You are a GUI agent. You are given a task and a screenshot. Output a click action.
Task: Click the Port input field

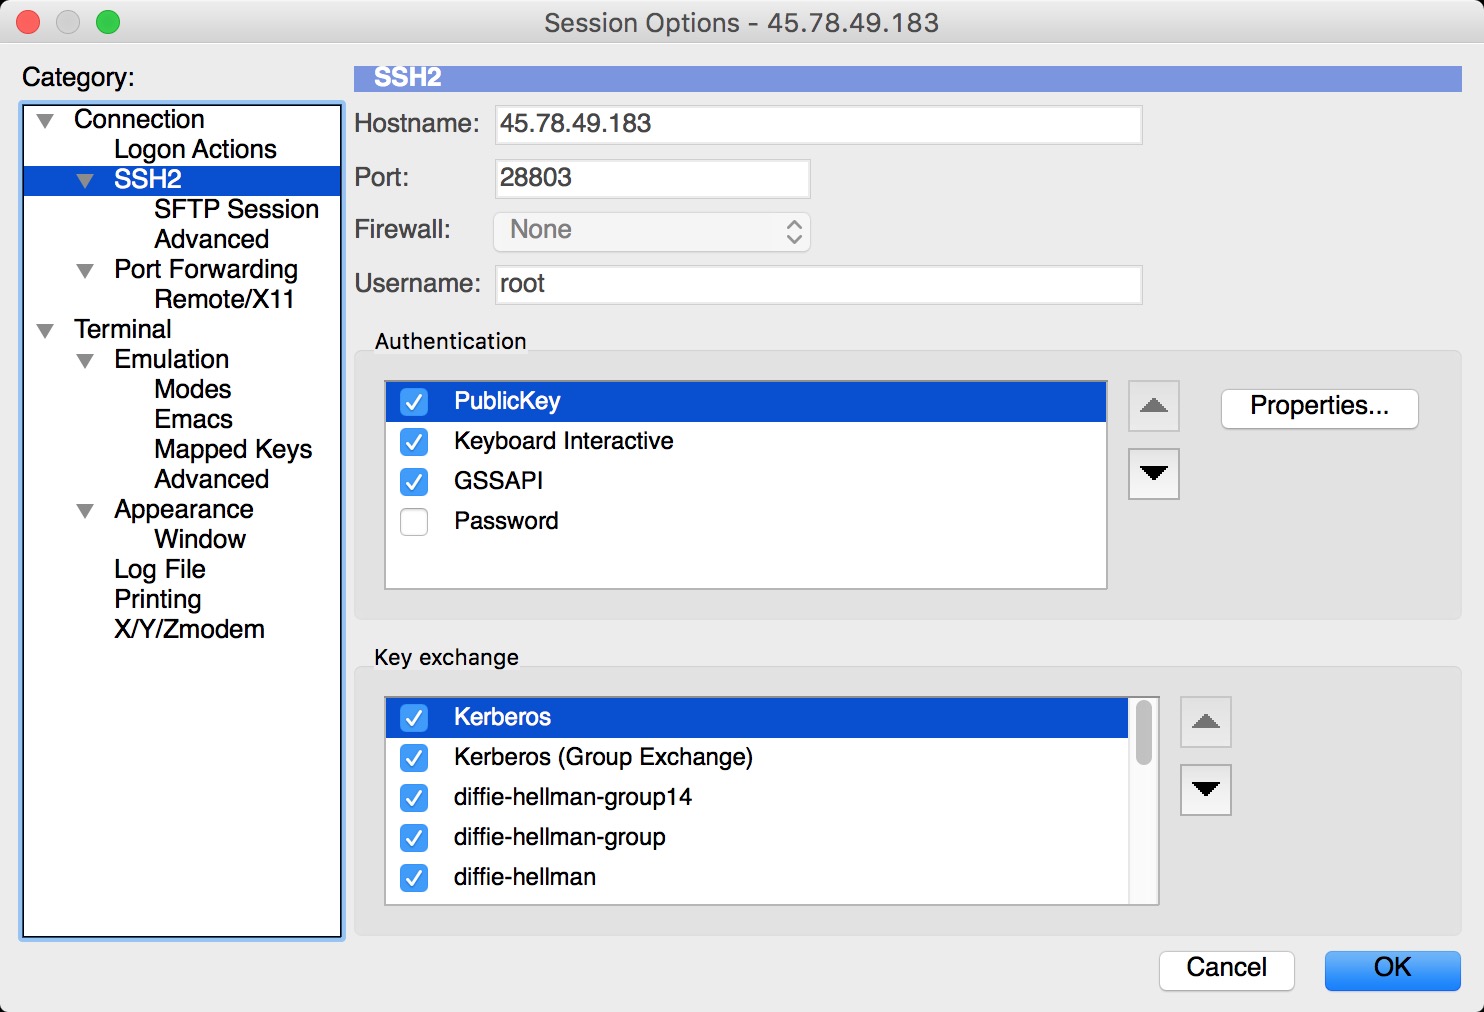(x=653, y=179)
